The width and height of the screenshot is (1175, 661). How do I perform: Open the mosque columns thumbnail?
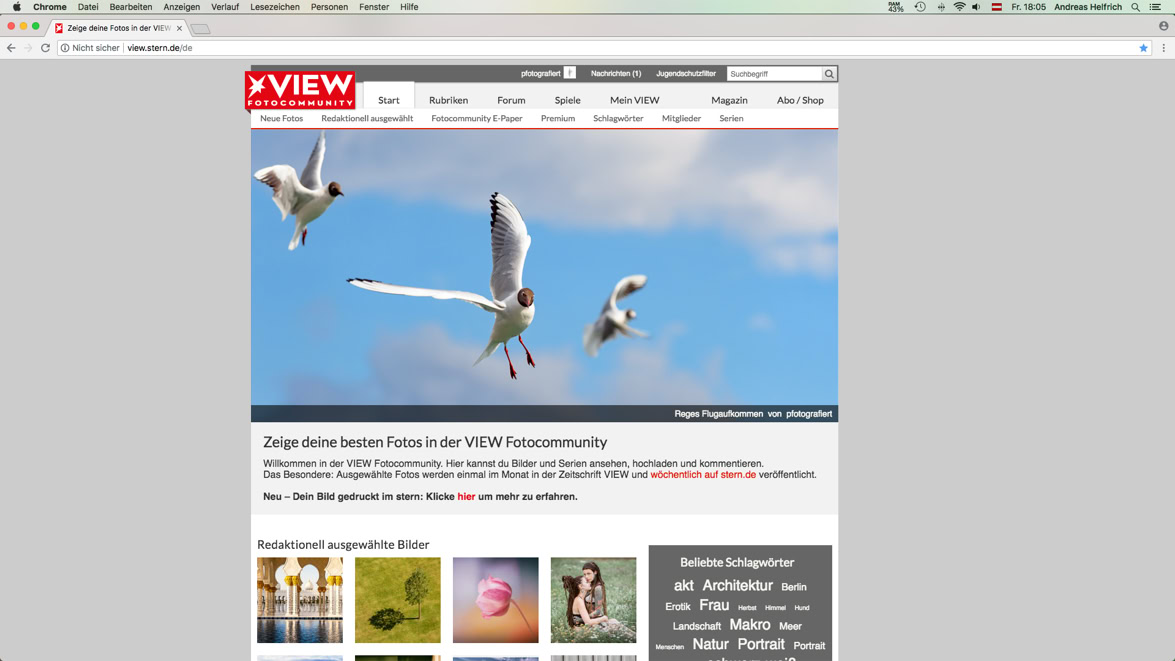pos(300,600)
